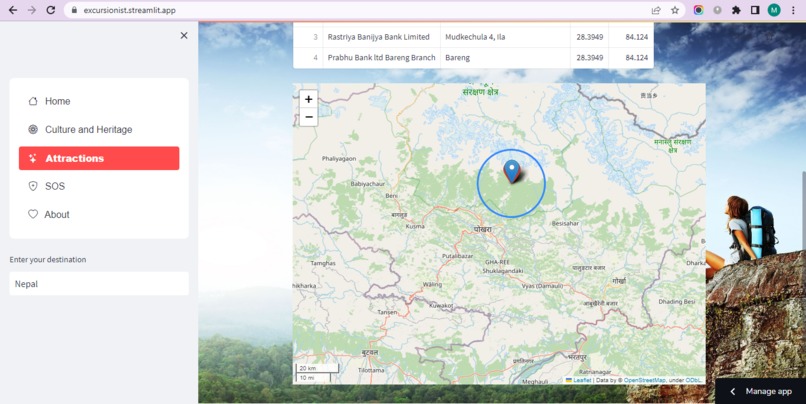
Task: Open Culture and Heritage page
Action: [99, 130]
